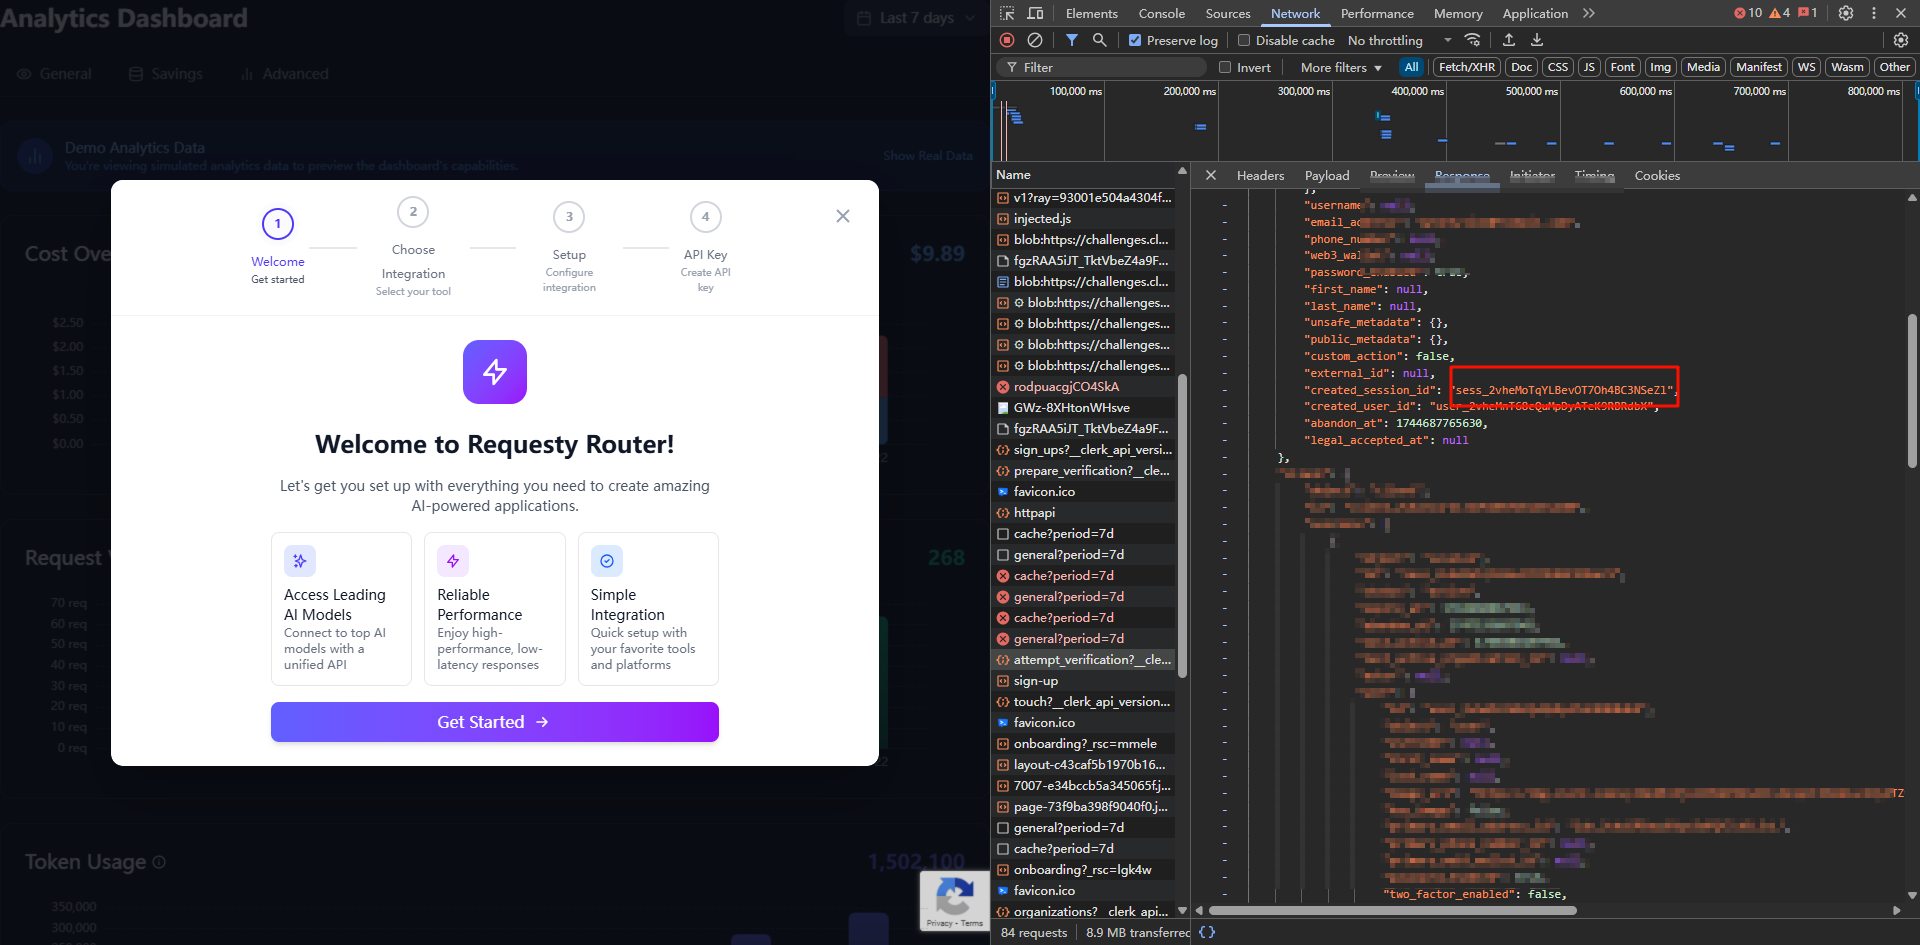
Task: Click the pretty print braces icon
Action: coord(1207,932)
